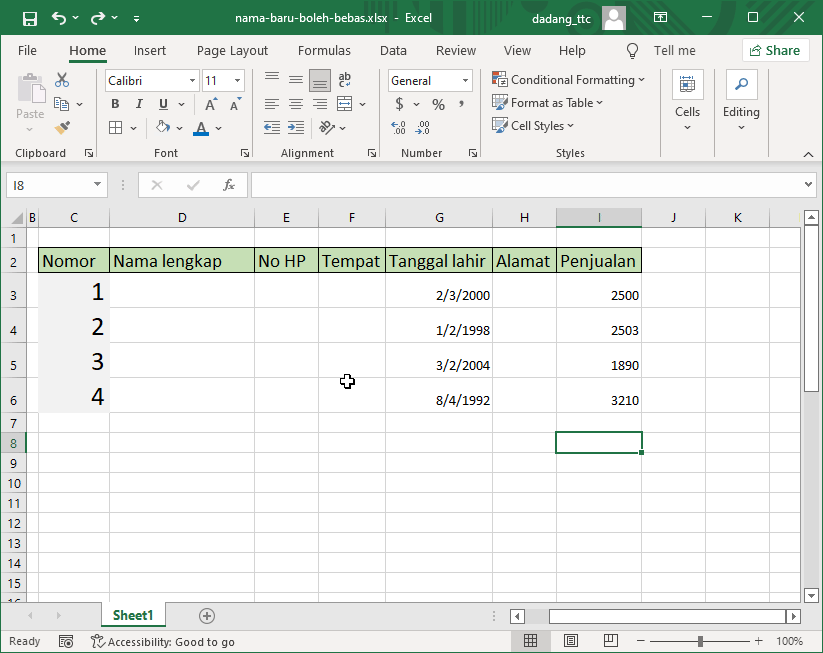Click the Font Color icon
823x653 pixels.
point(200,128)
